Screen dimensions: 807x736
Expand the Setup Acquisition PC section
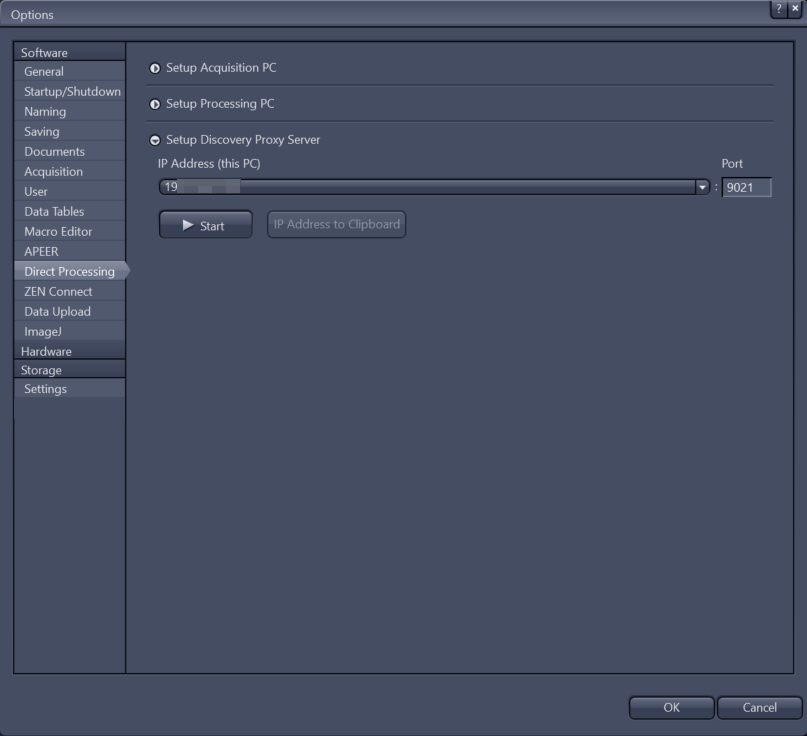(155, 68)
